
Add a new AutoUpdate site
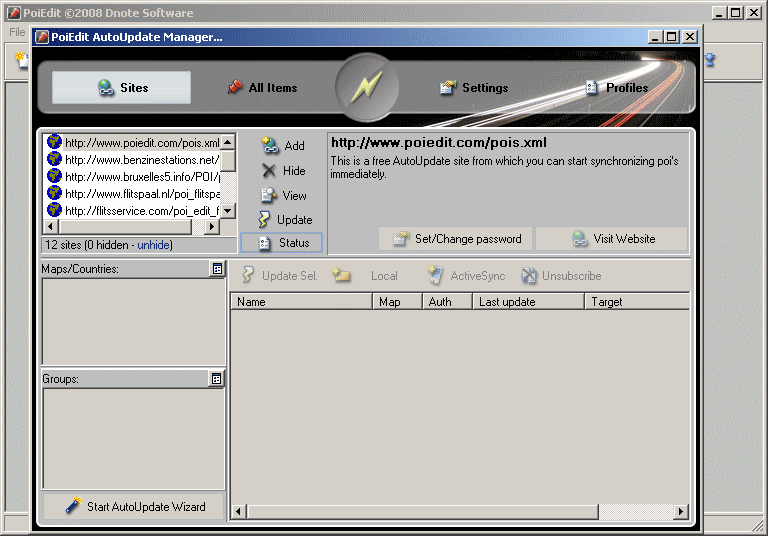coord(283,146)
